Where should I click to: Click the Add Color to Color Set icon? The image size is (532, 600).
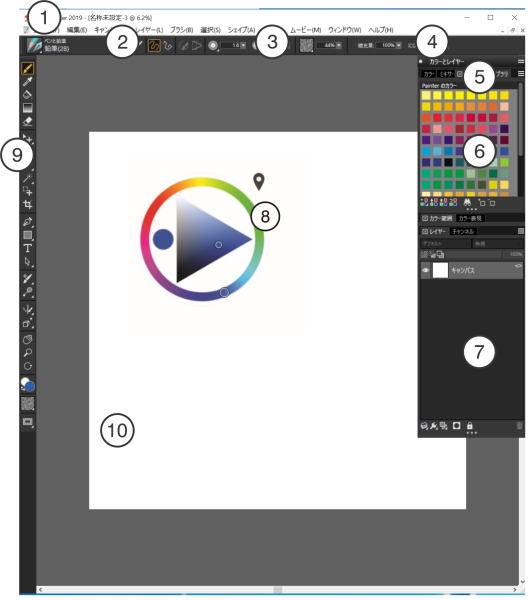pos(482,202)
